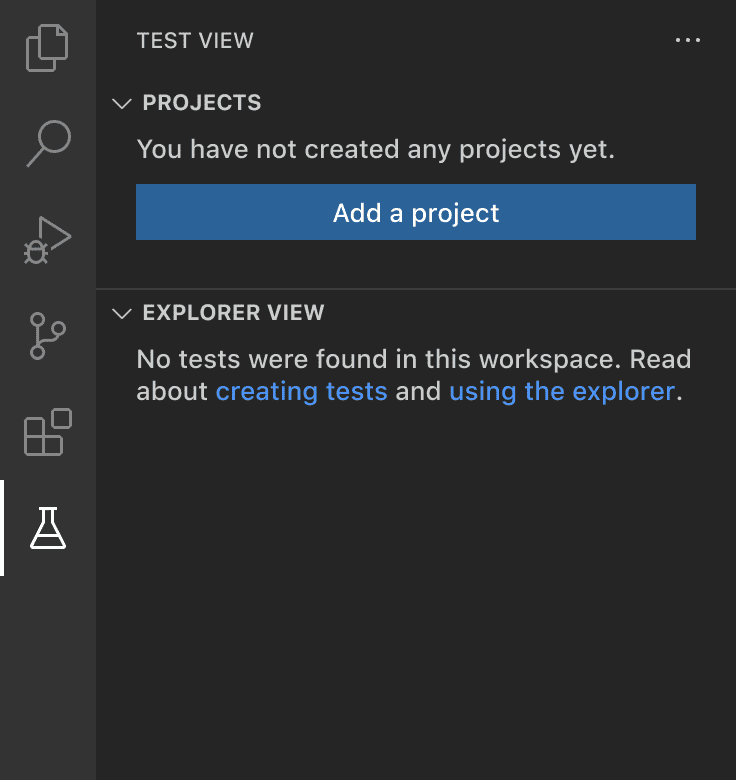Screen dimensions: 736x780
Task: Follow the creating tests link
Action: click(x=301, y=391)
